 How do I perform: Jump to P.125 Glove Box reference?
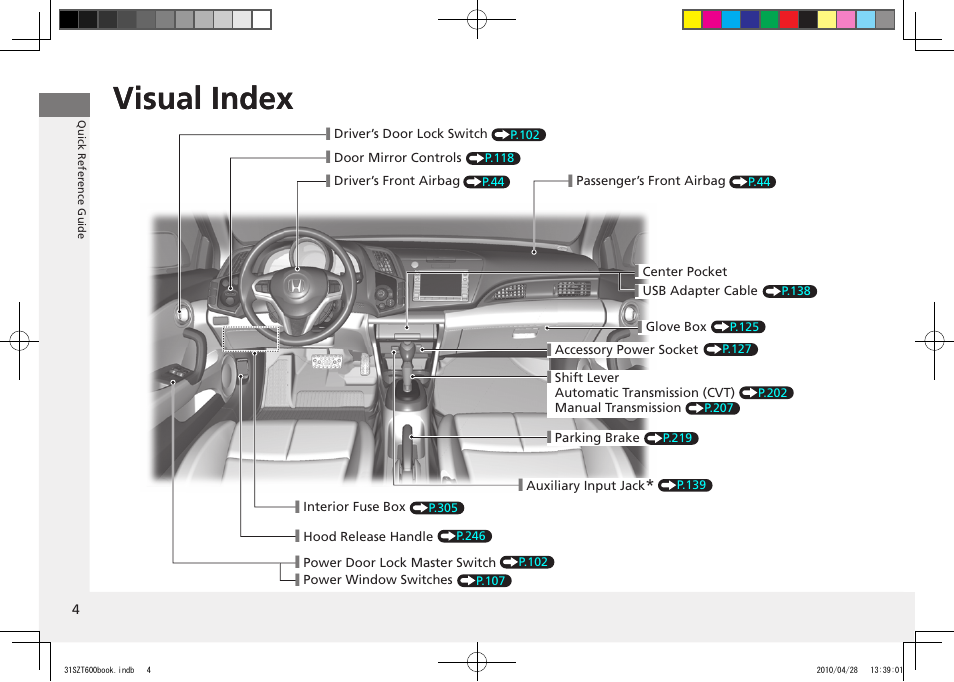pyautogui.click(x=738, y=327)
